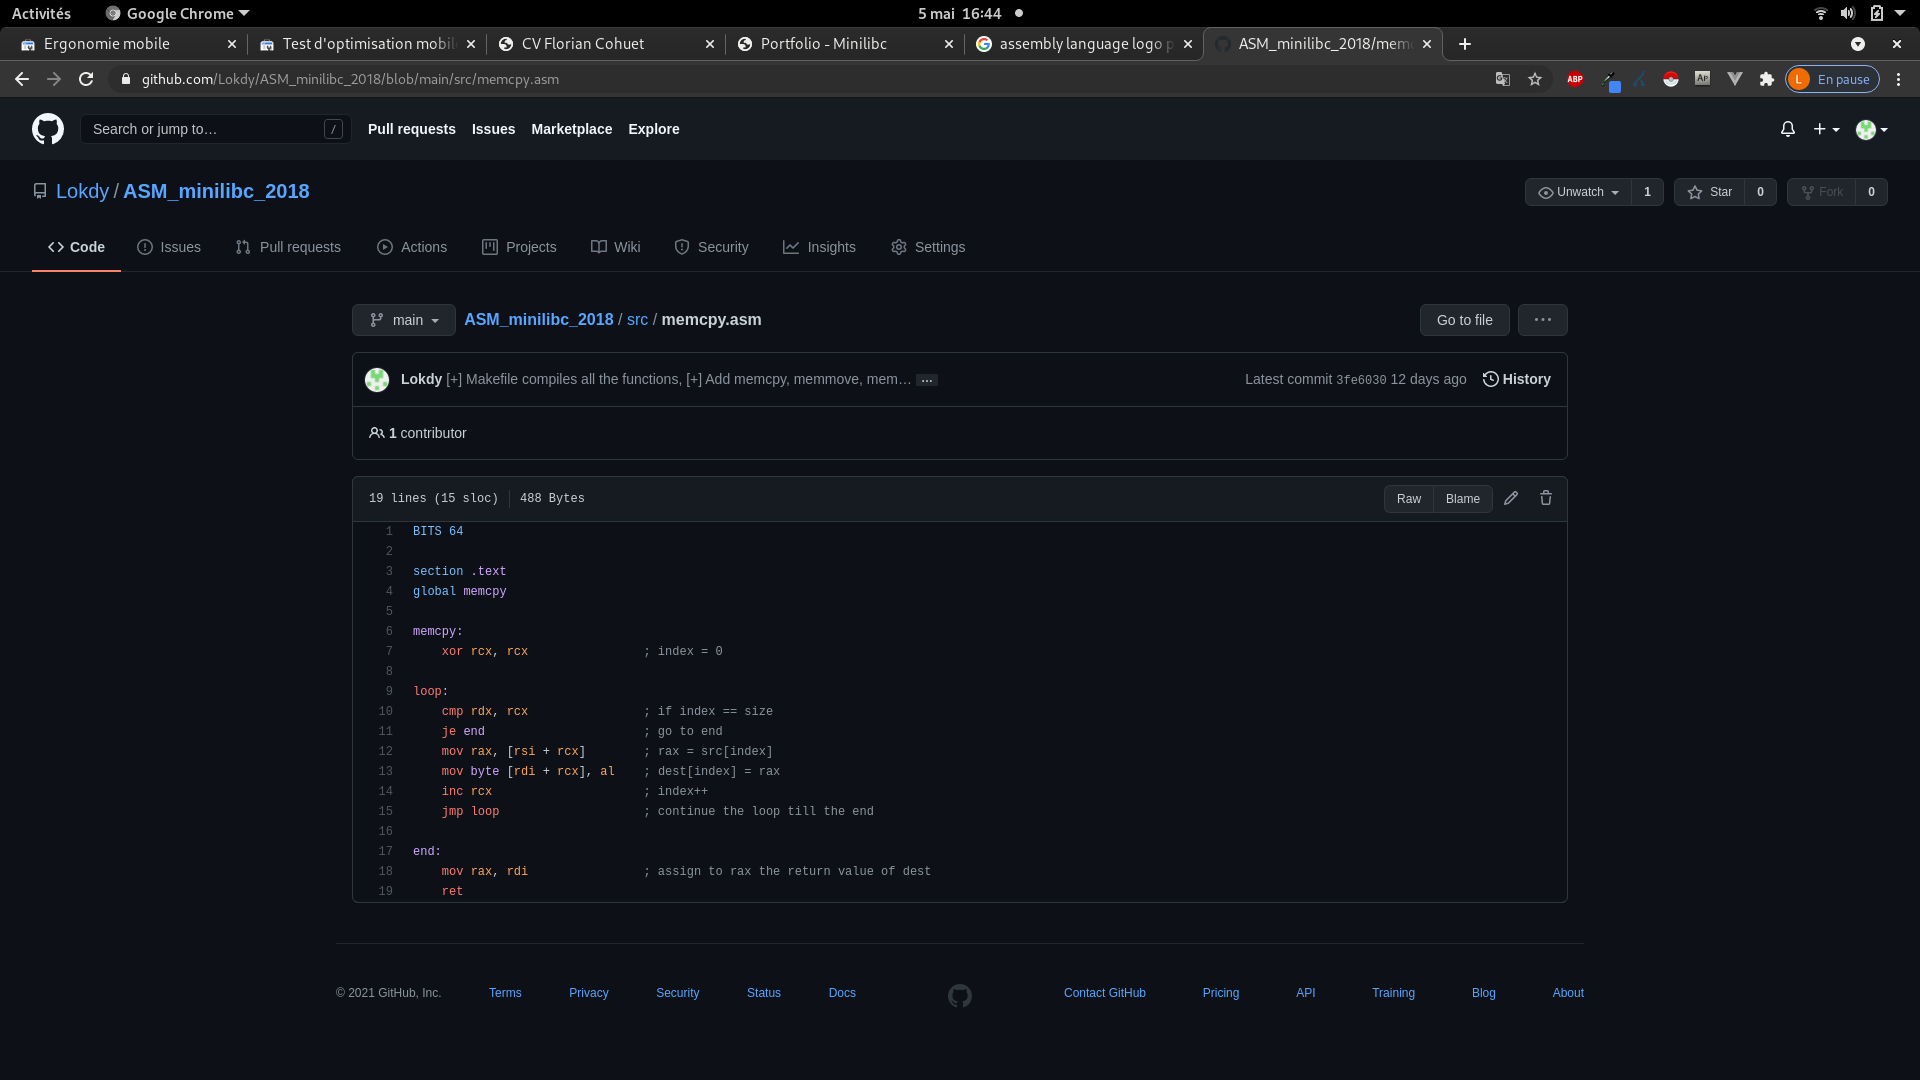Open the AdBlock Plus extension

[x=1575, y=79]
